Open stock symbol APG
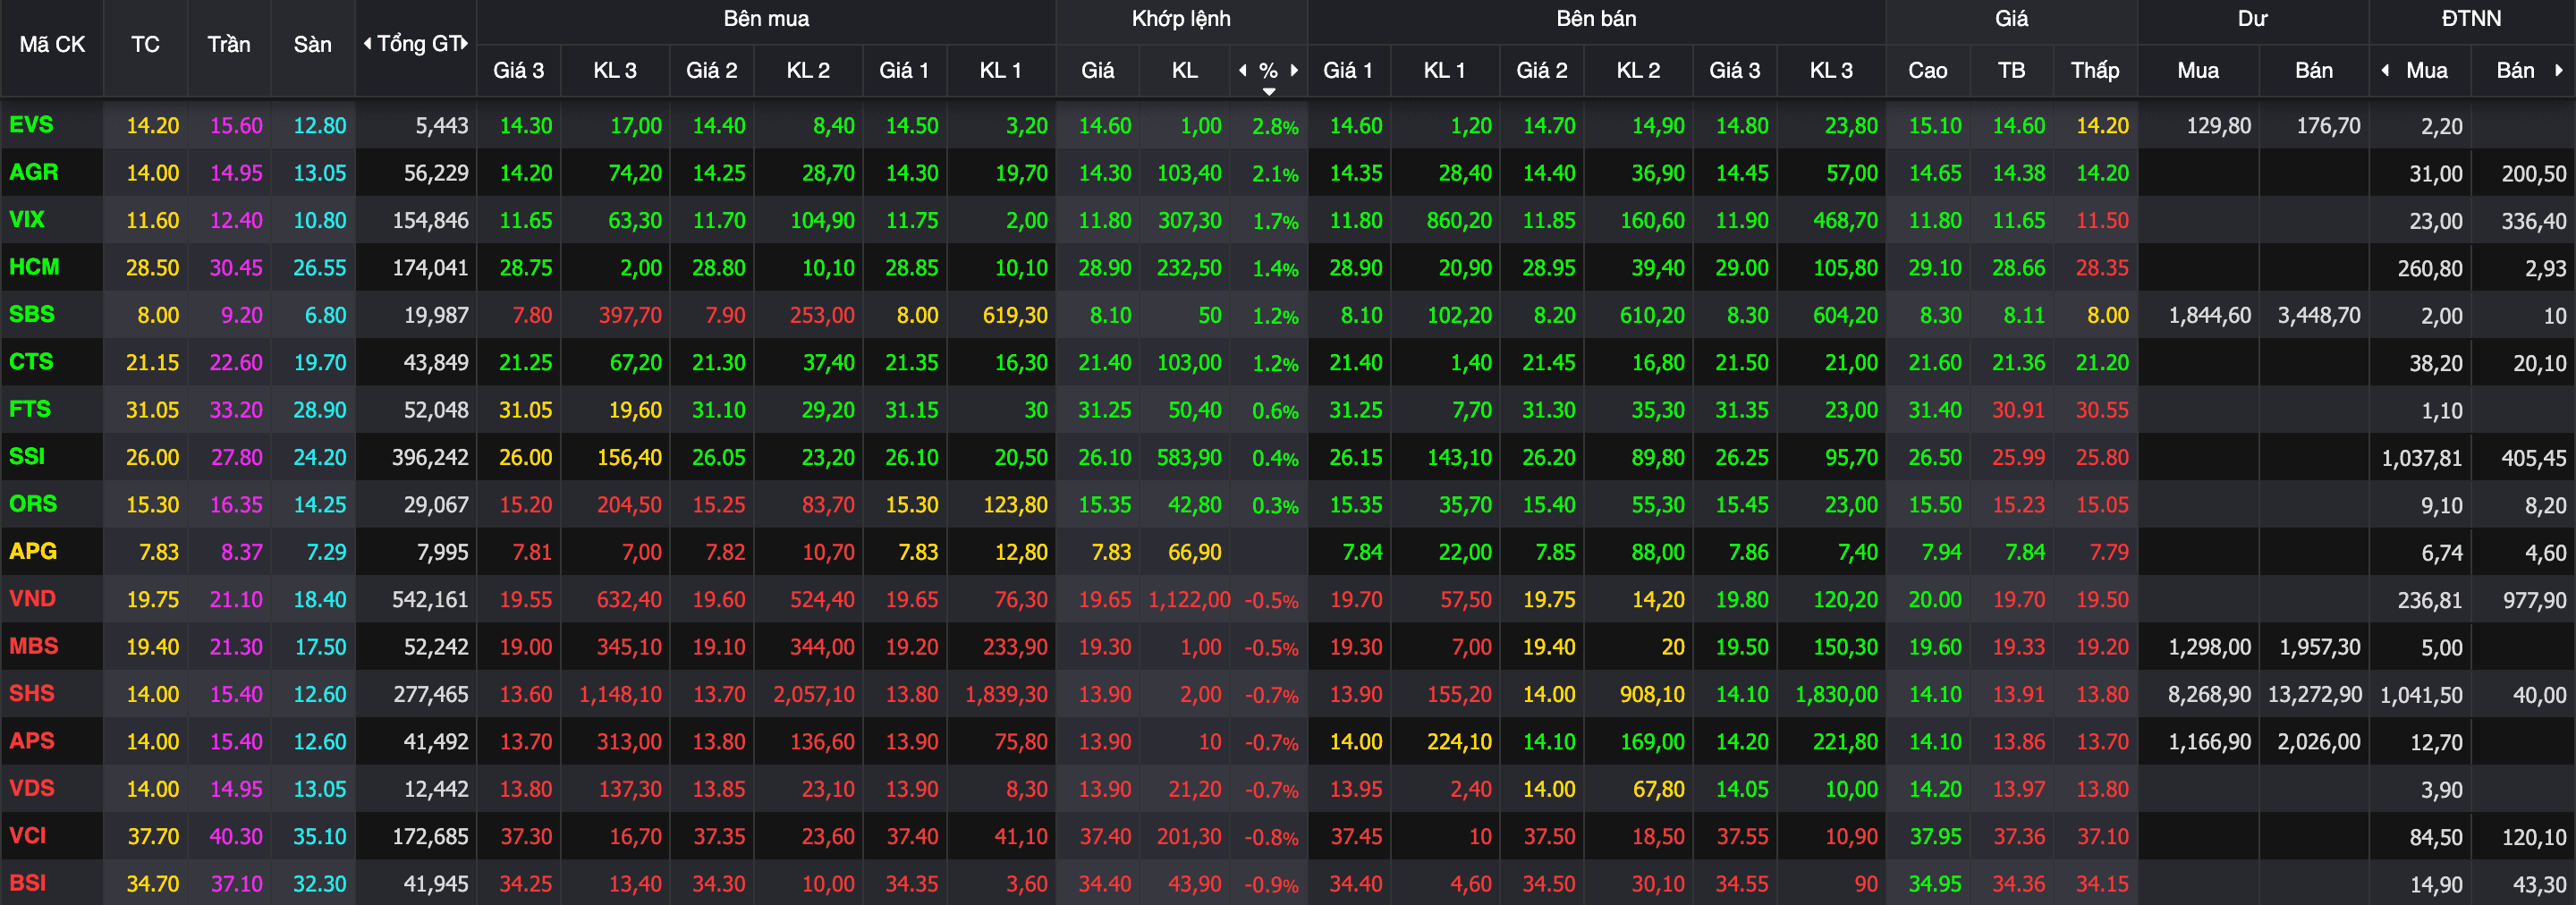This screenshot has width=2576, height=905. click(x=33, y=551)
